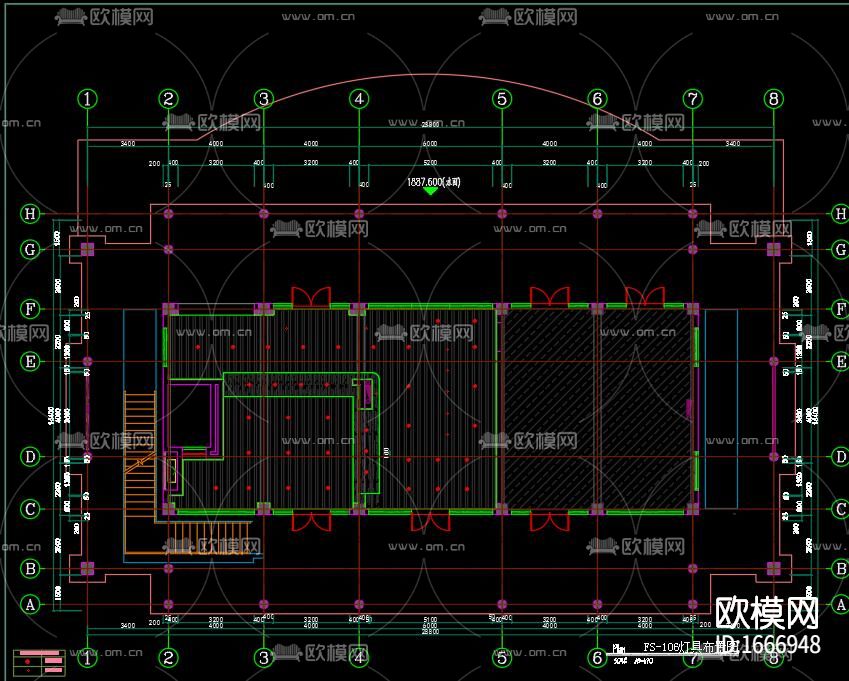This screenshot has height=681, width=849.
Task: Pick axis bubble G on left side
Action: click(30, 250)
